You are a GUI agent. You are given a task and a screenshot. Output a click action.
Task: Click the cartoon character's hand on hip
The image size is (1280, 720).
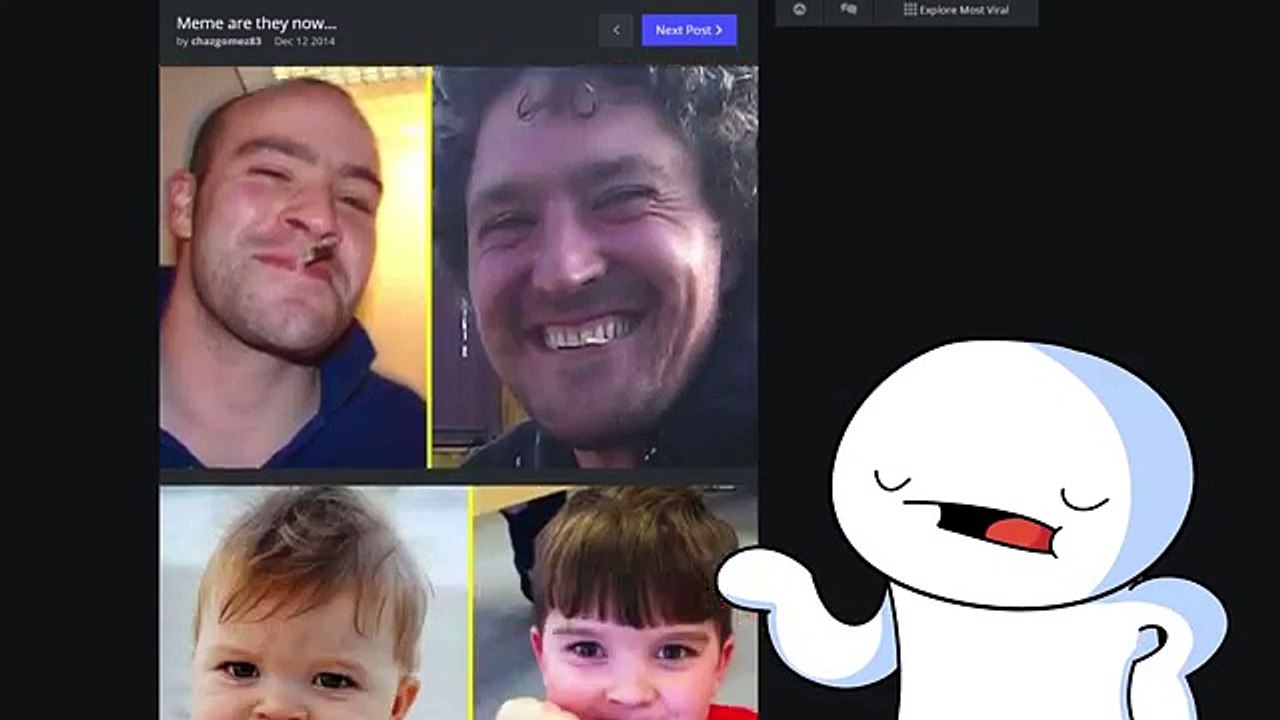[x=1158, y=650]
